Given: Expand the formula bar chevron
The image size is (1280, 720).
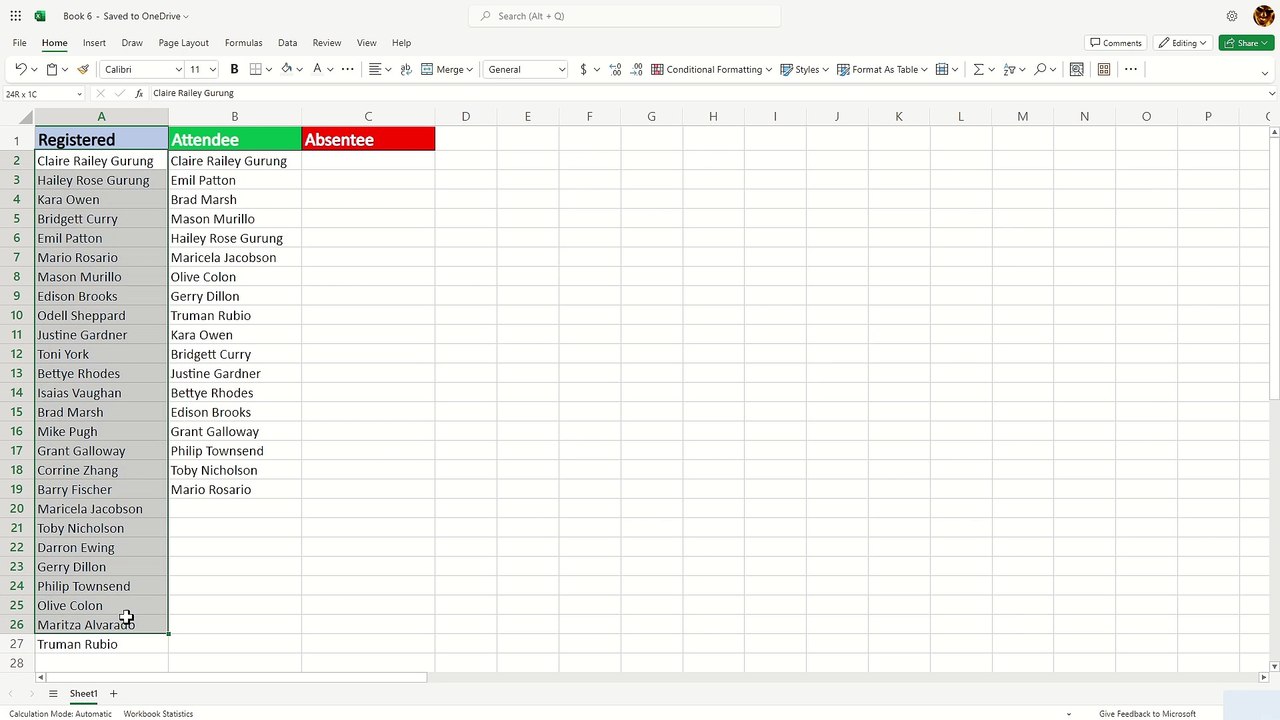Looking at the screenshot, I should click(1272, 93).
